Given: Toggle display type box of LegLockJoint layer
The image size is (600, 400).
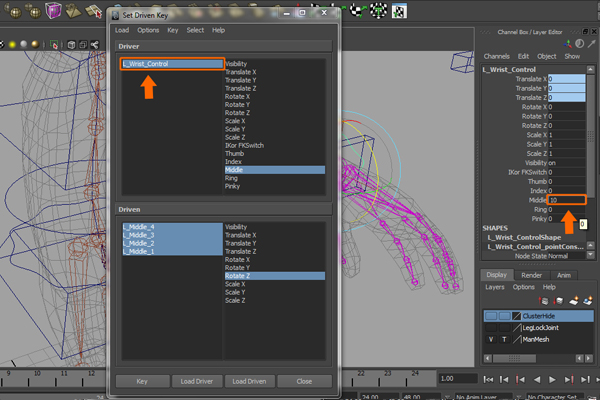Looking at the screenshot, I should coord(504,328).
